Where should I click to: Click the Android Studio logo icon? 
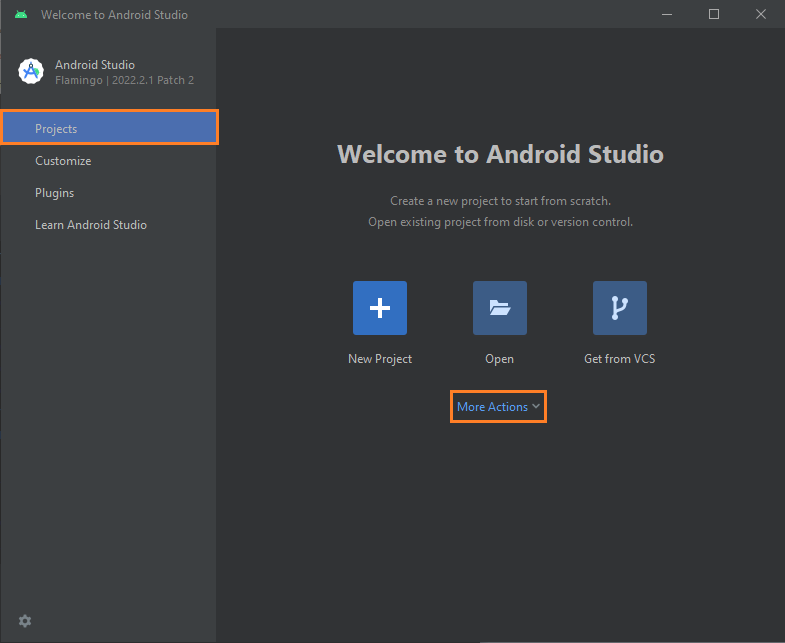pos(31,71)
